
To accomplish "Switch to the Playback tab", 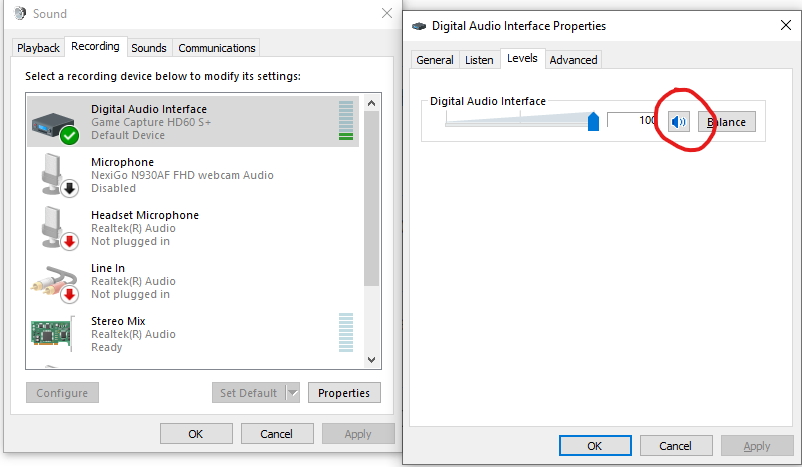I will click(x=38, y=48).
